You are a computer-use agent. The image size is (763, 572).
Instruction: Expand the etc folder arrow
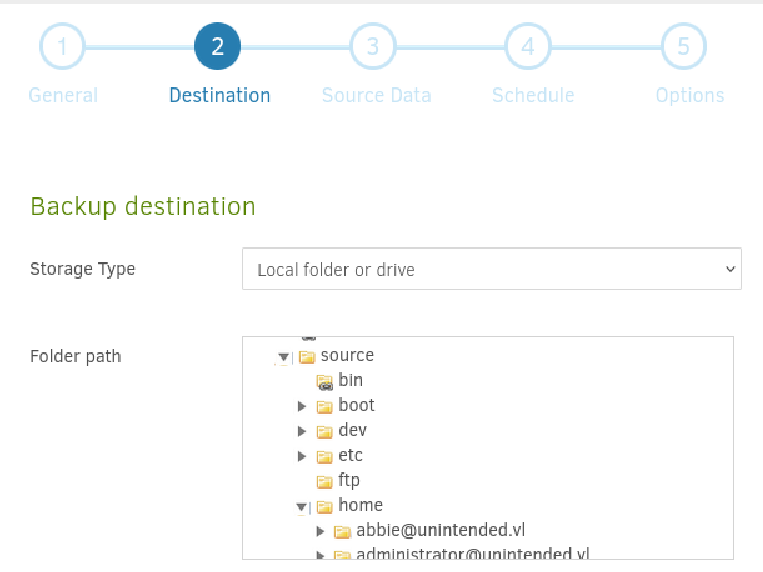[x=302, y=456]
